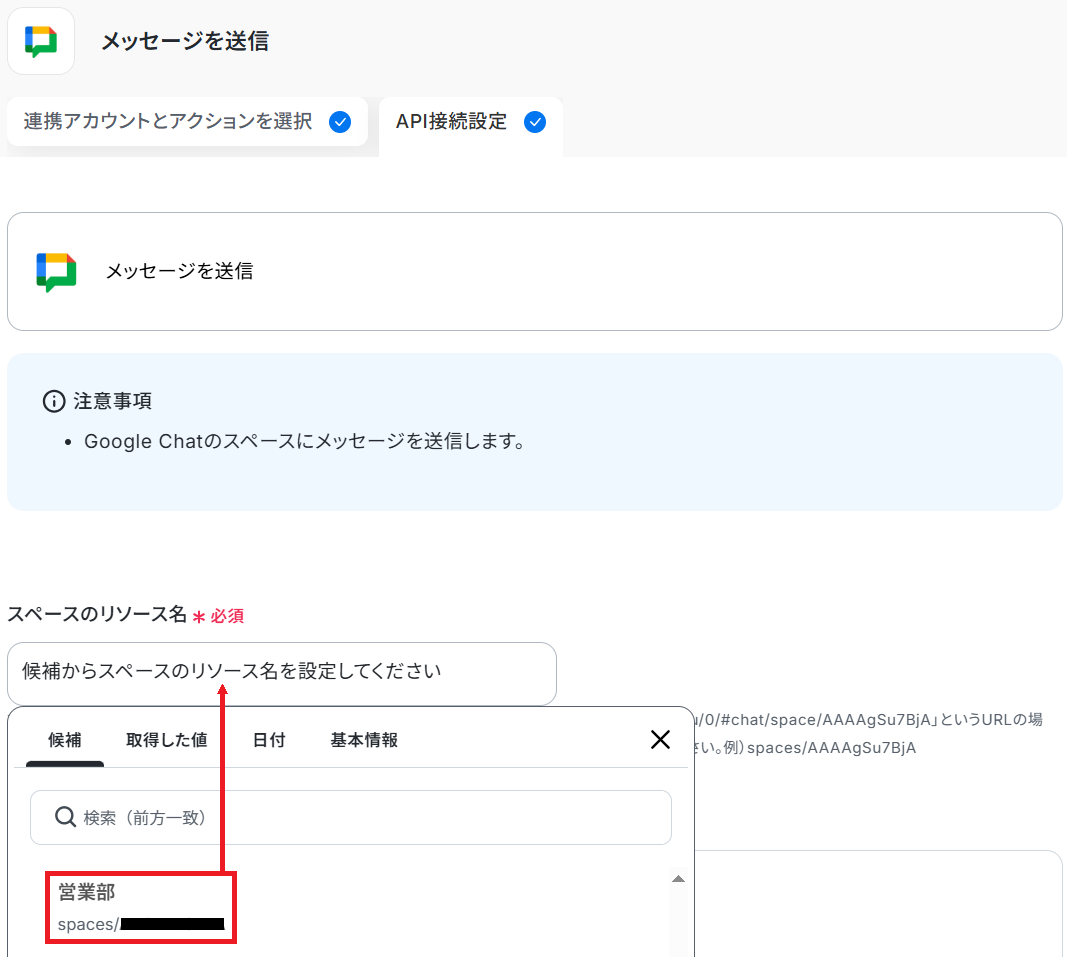Open the 連携アカウントとアクションを選択 step tab
Screen dimensions: 1067x957
168,122
